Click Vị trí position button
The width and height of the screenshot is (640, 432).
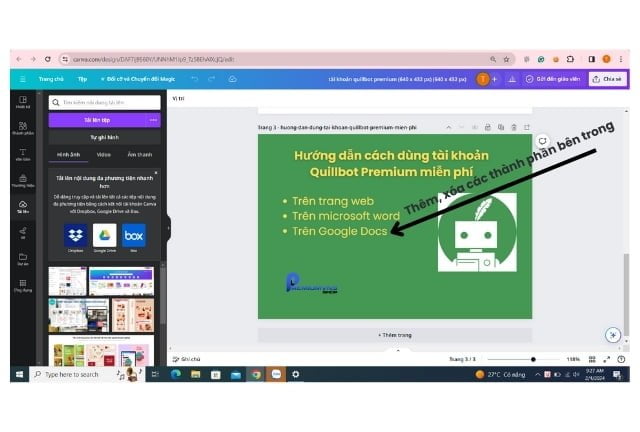coord(178,98)
